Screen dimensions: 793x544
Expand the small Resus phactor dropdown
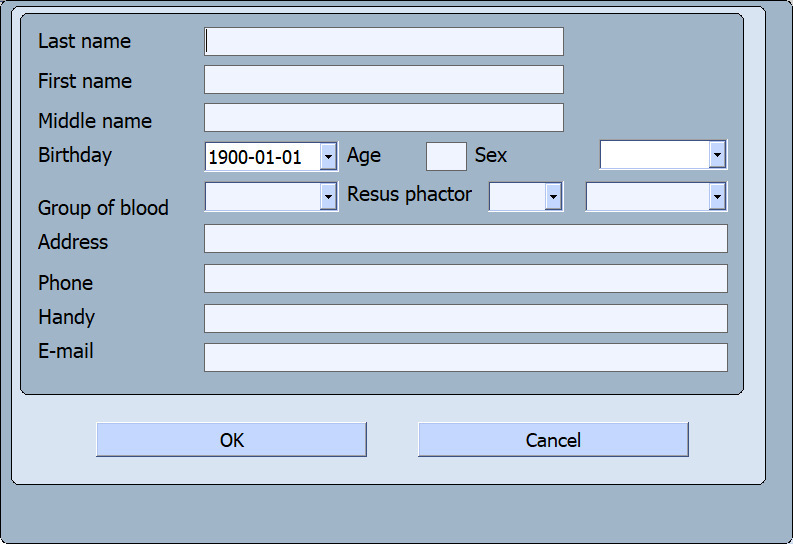553,197
